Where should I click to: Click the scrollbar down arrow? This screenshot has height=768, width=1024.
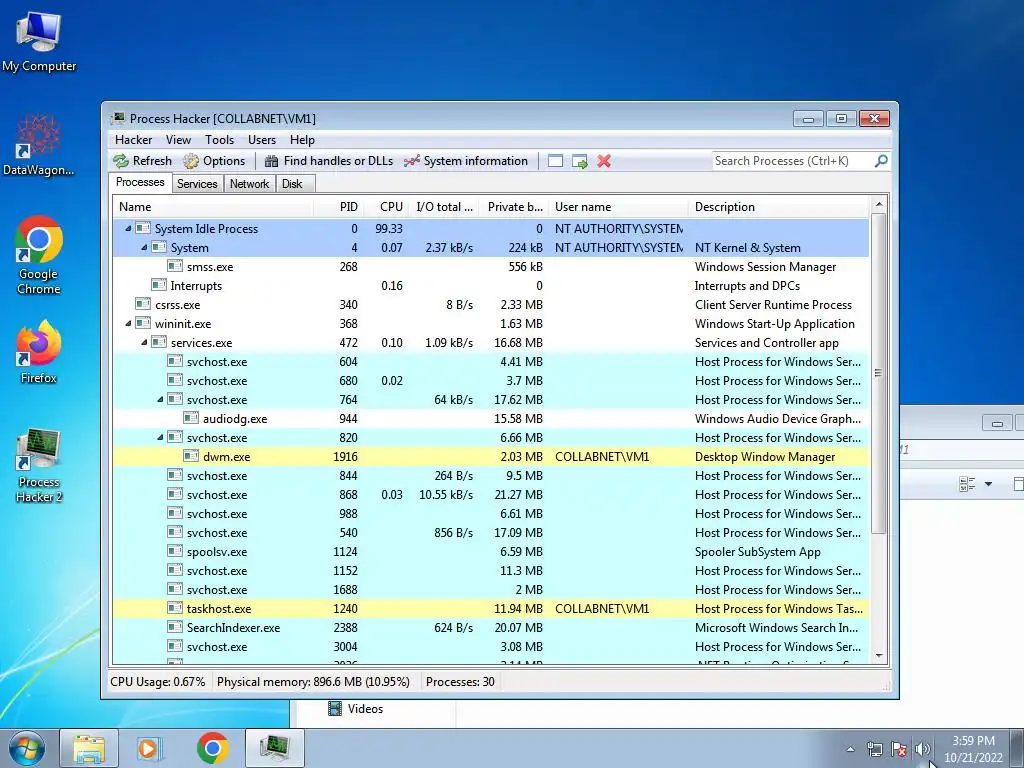879,656
